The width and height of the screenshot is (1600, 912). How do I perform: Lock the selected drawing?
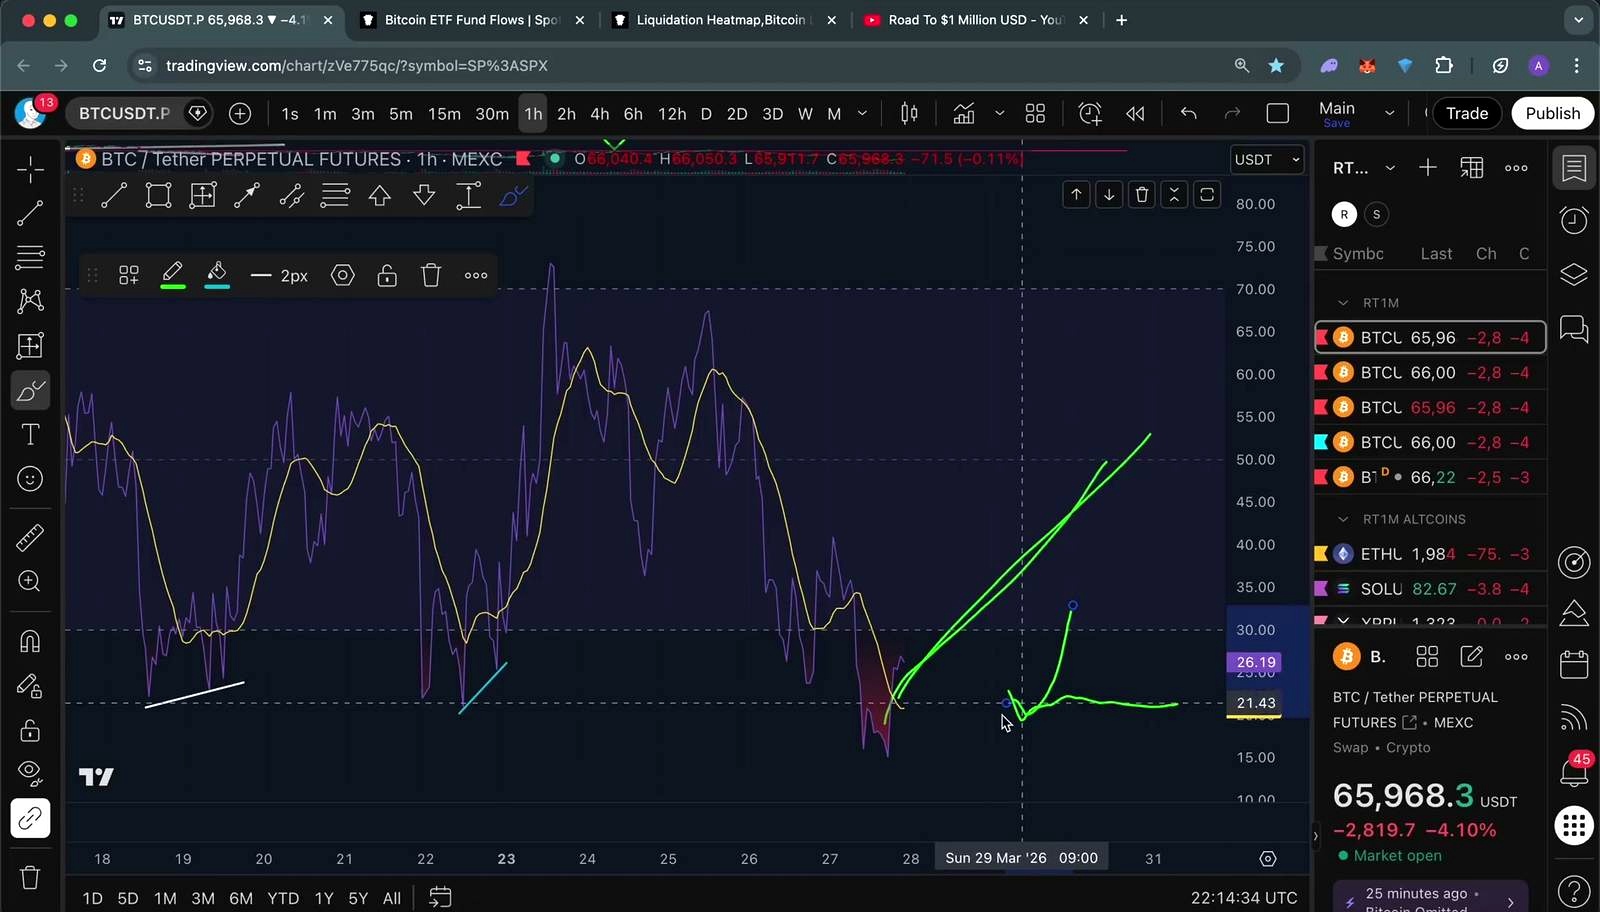coord(387,275)
